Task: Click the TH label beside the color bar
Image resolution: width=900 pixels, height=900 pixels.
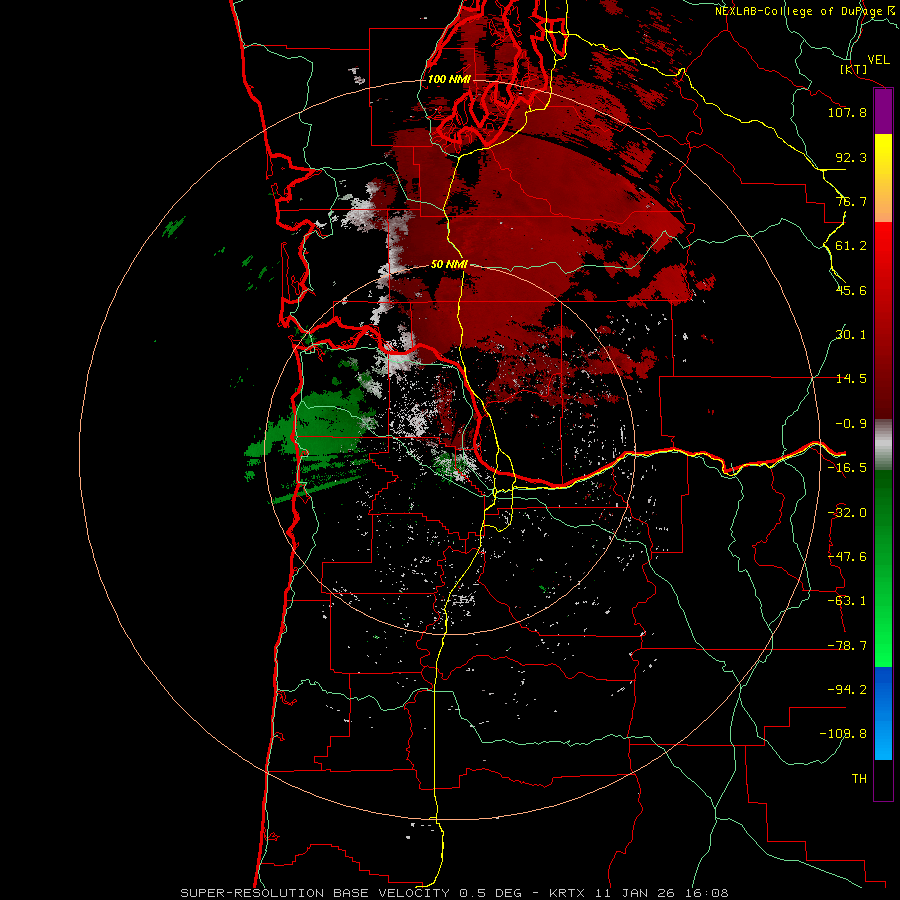Action: [x=859, y=778]
